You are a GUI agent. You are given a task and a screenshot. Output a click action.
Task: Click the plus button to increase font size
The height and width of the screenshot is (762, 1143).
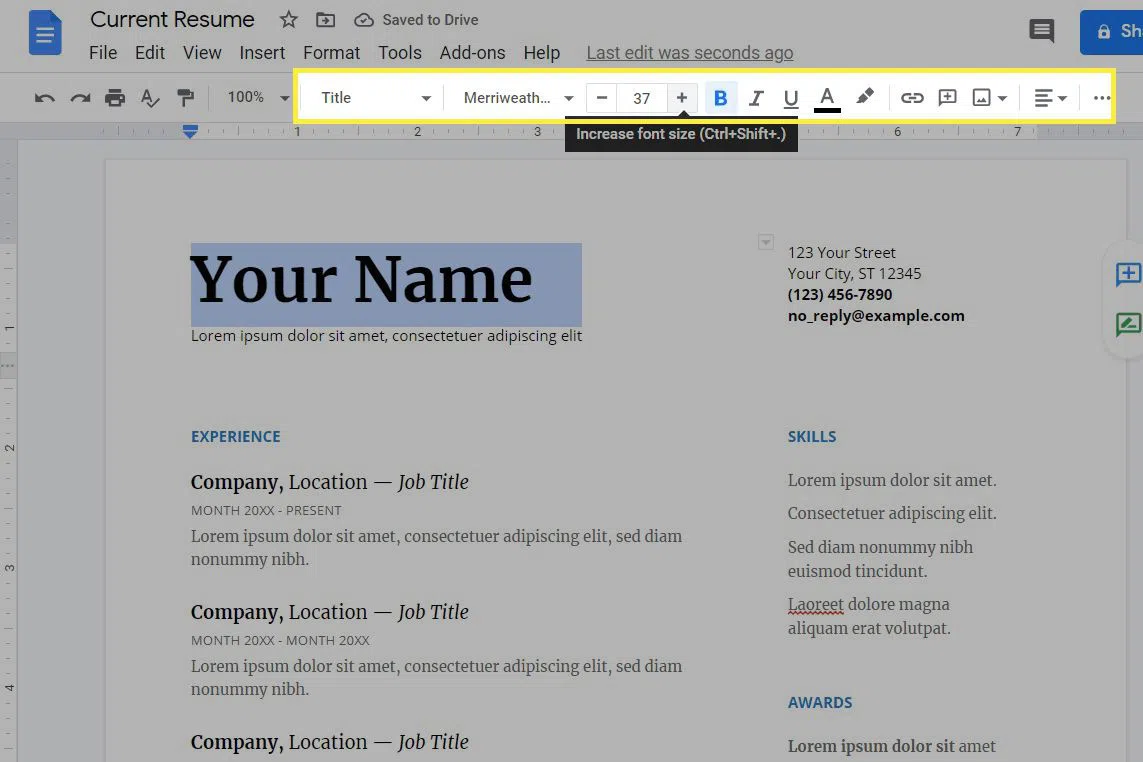pos(682,98)
